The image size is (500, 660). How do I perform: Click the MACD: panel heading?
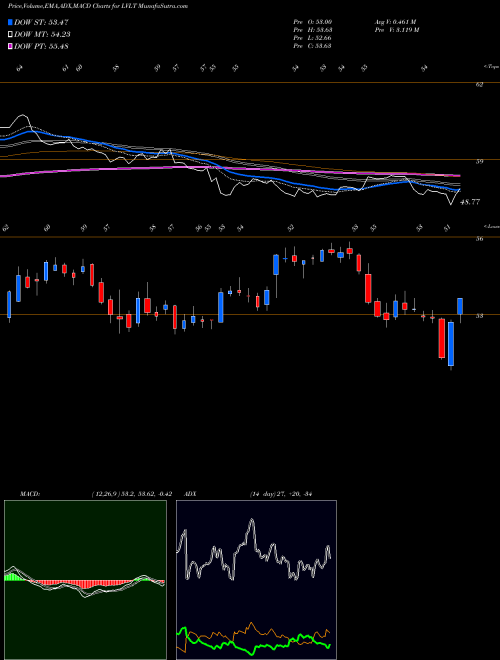pos(29,494)
